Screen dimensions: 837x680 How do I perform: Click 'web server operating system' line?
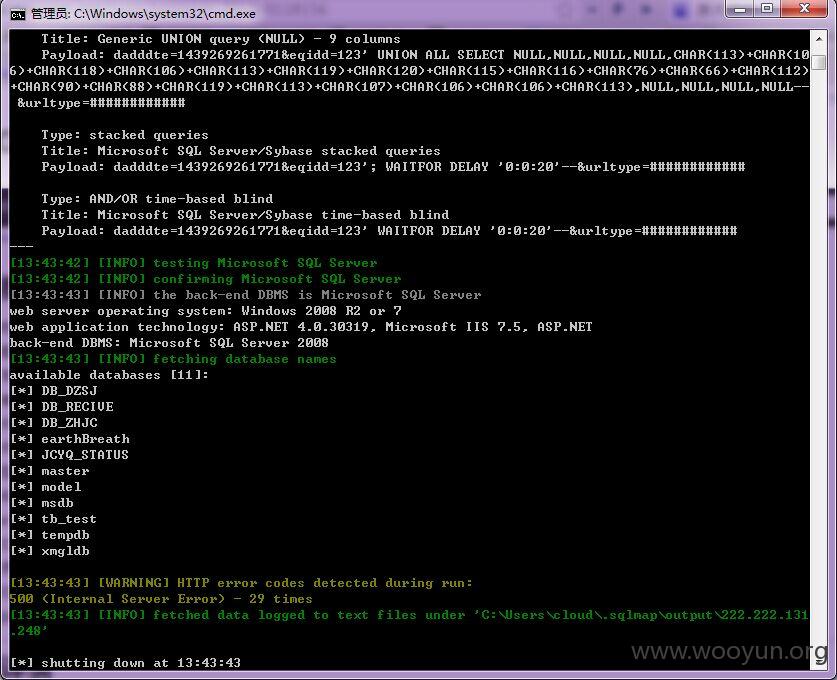(206, 311)
